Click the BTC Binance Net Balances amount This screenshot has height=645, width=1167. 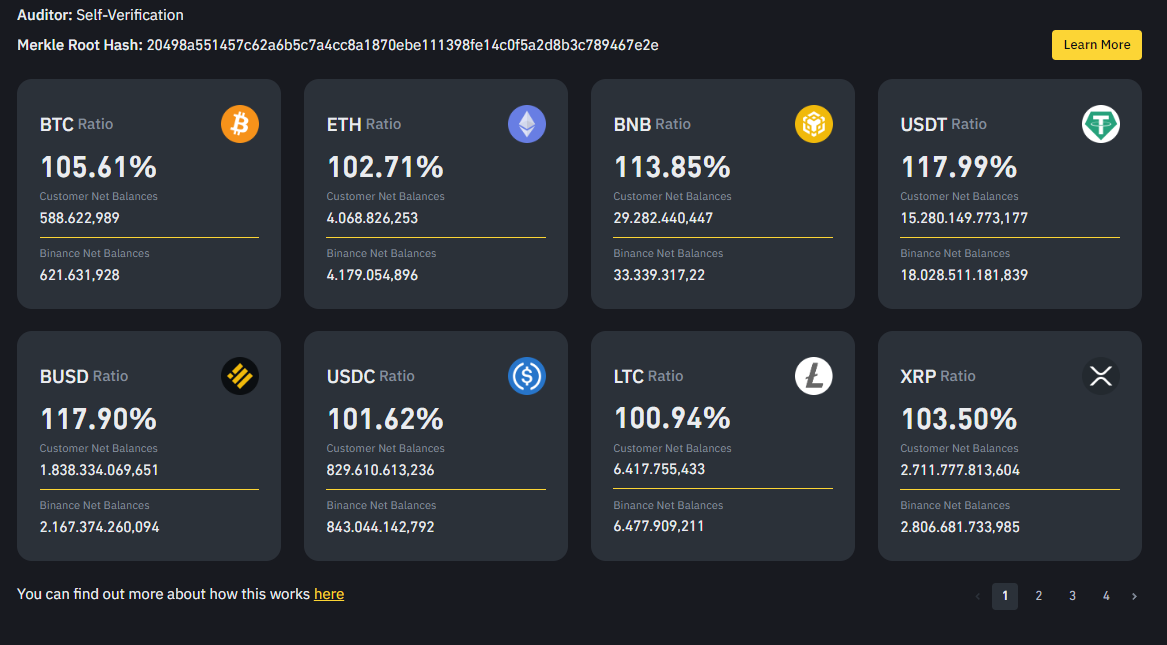[x=80, y=275]
